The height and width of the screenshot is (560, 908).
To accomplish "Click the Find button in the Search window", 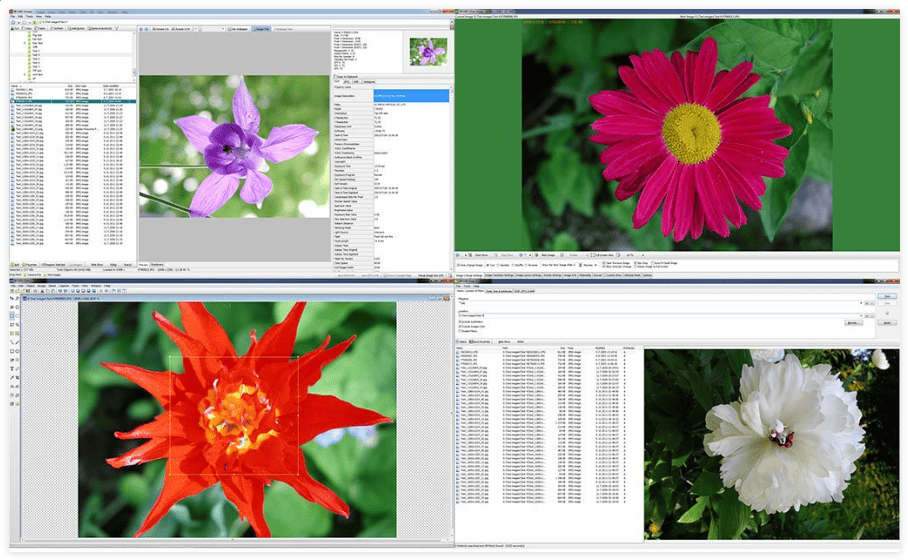I will click(887, 296).
